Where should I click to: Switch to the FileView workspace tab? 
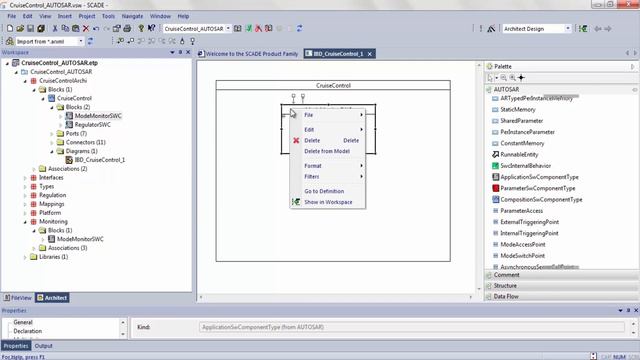[18, 298]
